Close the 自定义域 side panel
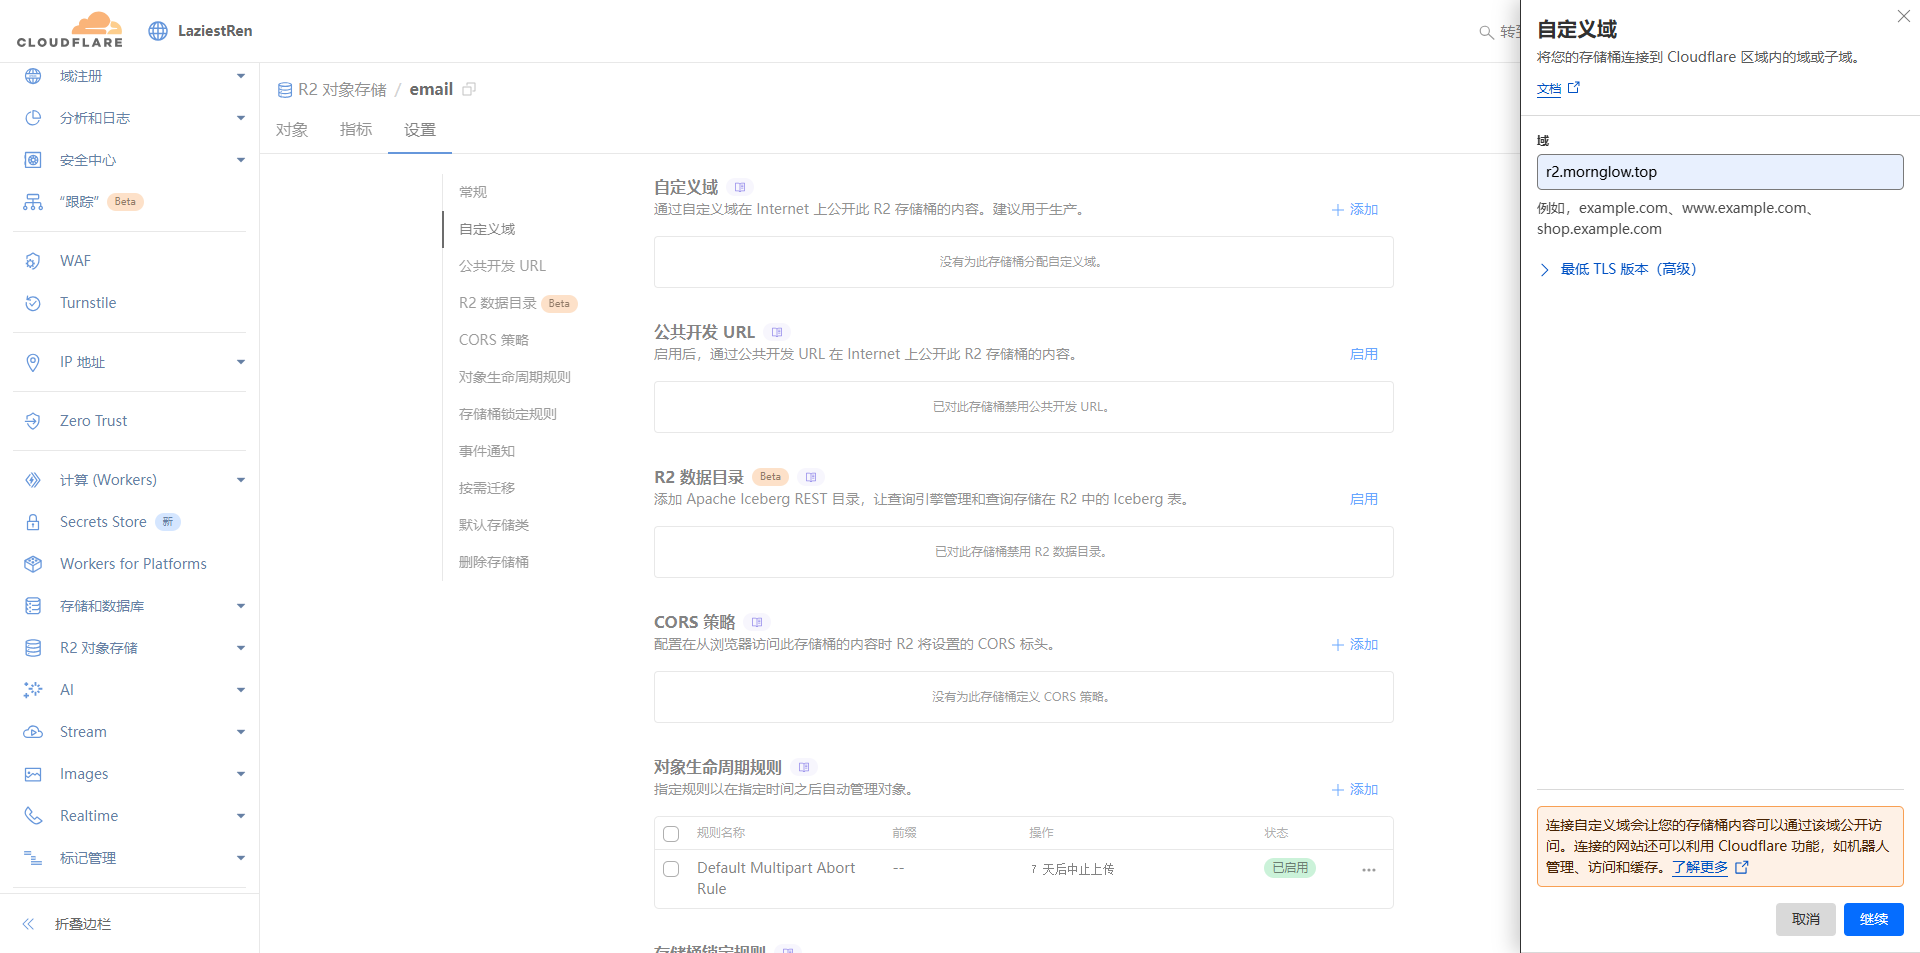This screenshot has width=1920, height=953. click(x=1903, y=17)
